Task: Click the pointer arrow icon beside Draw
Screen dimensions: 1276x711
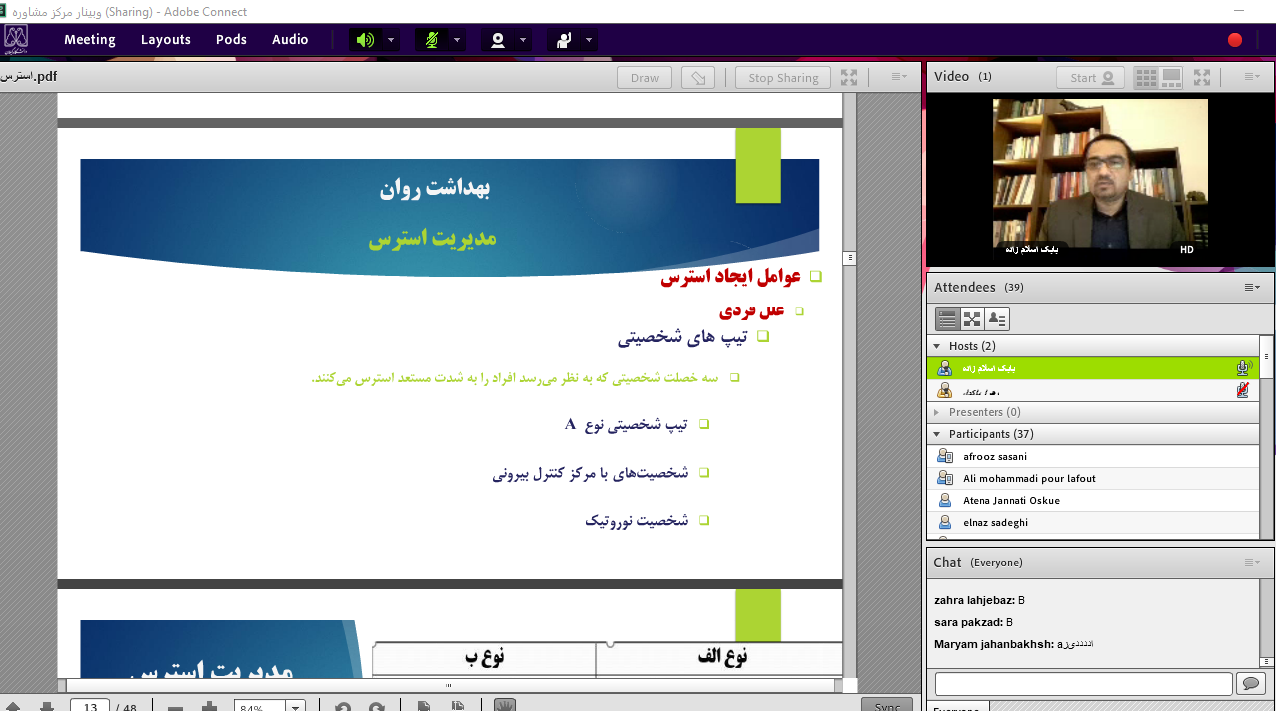Action: pyautogui.click(x=698, y=78)
